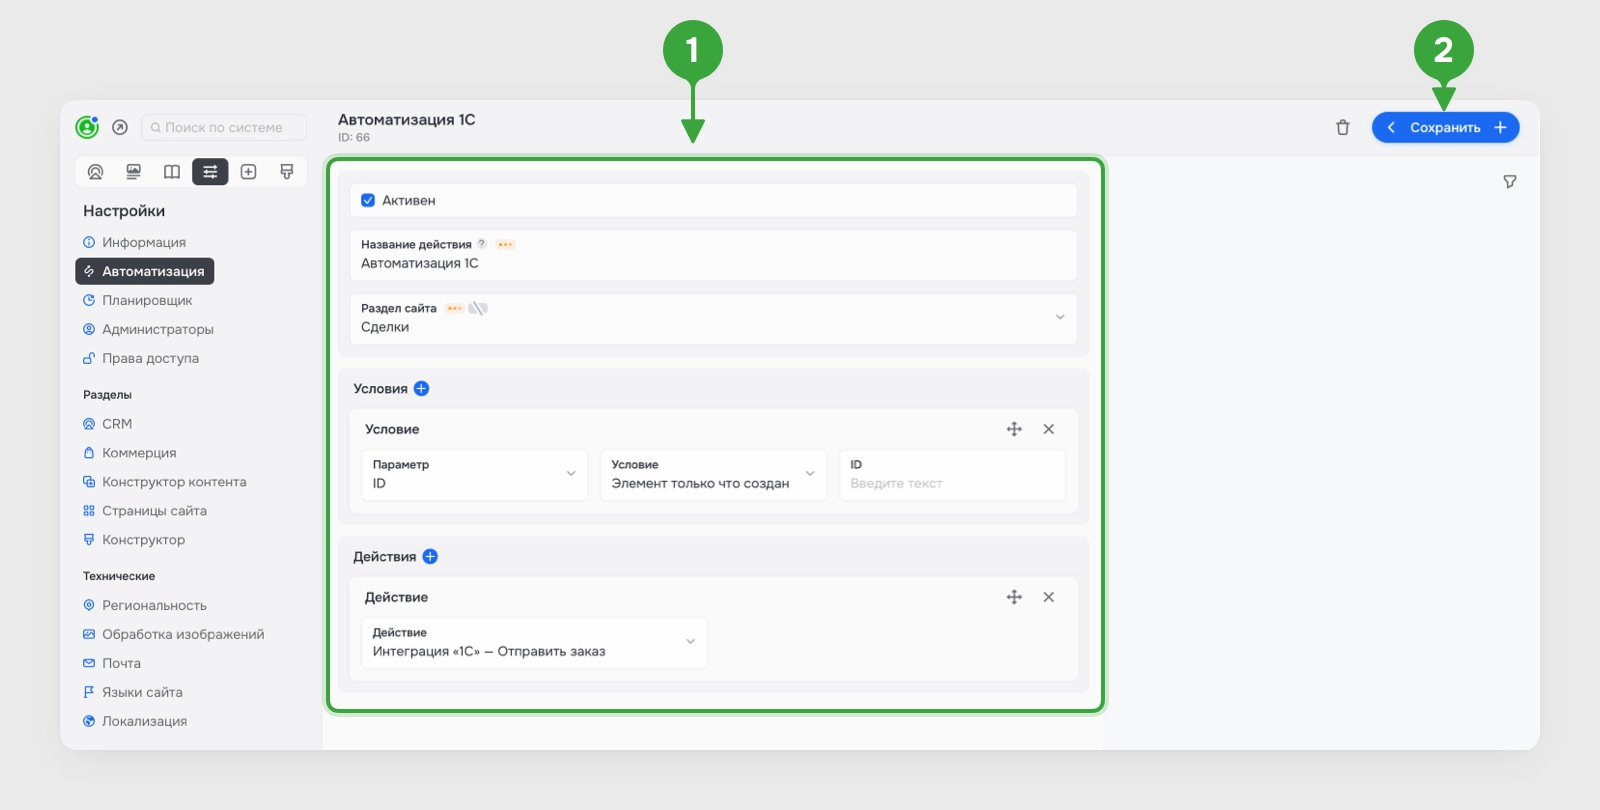Remove the Условие block with X
This screenshot has width=1600, height=810.
pyautogui.click(x=1049, y=429)
